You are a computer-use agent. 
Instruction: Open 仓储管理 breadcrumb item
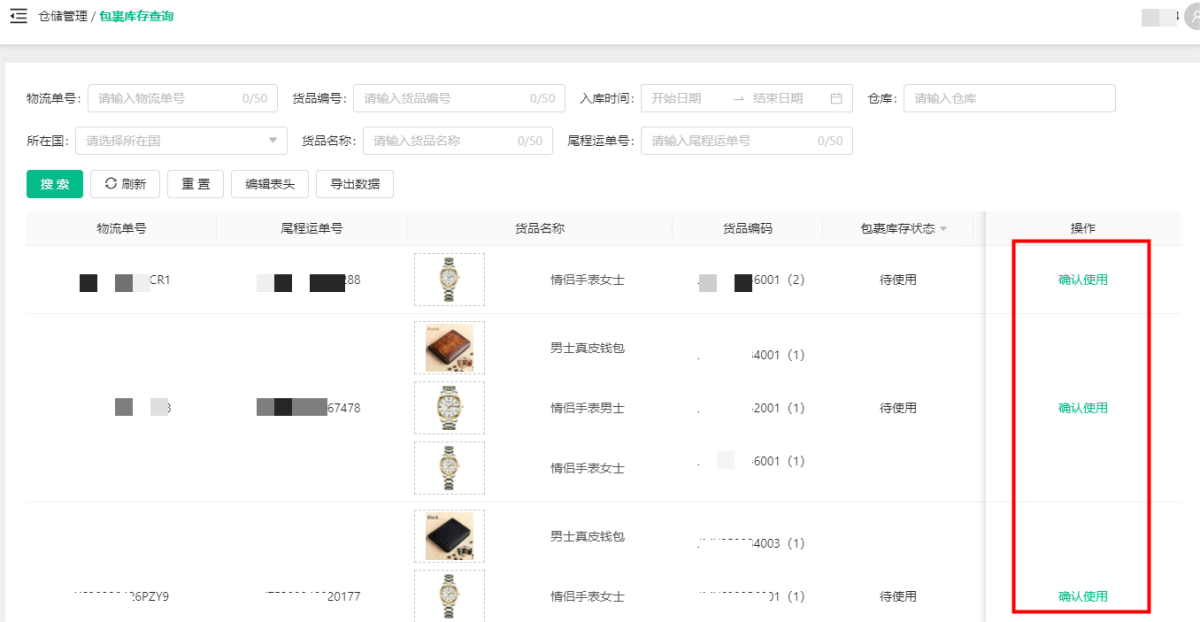tap(62, 16)
